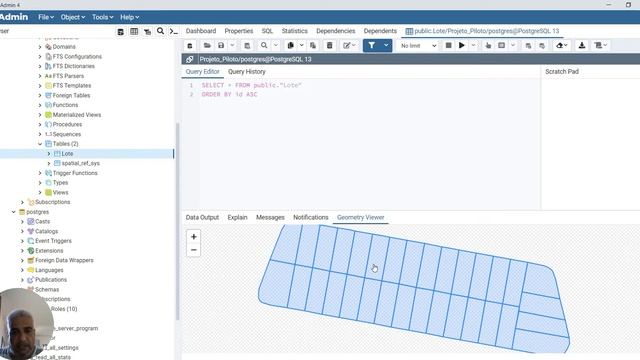Switch to the Dependents tab

click(380, 31)
